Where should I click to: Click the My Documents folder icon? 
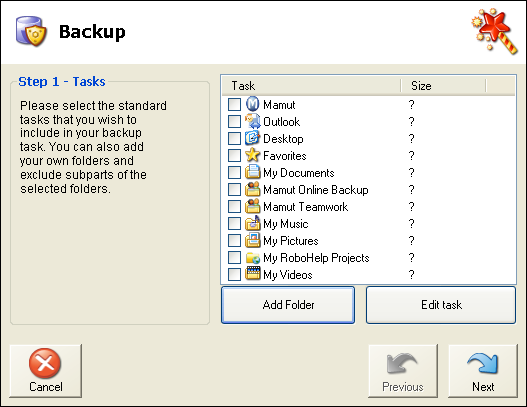click(252, 172)
